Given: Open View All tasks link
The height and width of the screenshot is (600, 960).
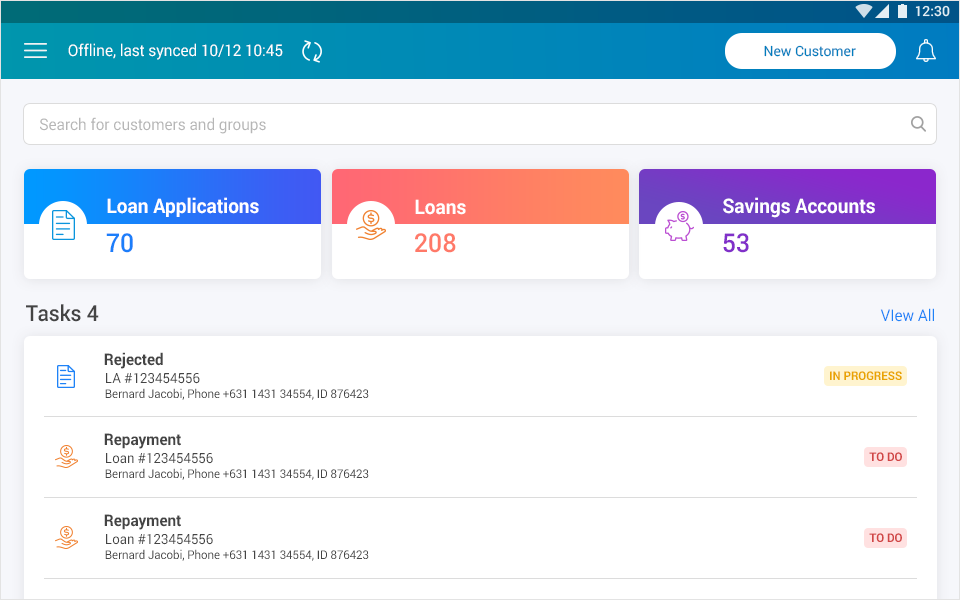Looking at the screenshot, I should pos(907,315).
